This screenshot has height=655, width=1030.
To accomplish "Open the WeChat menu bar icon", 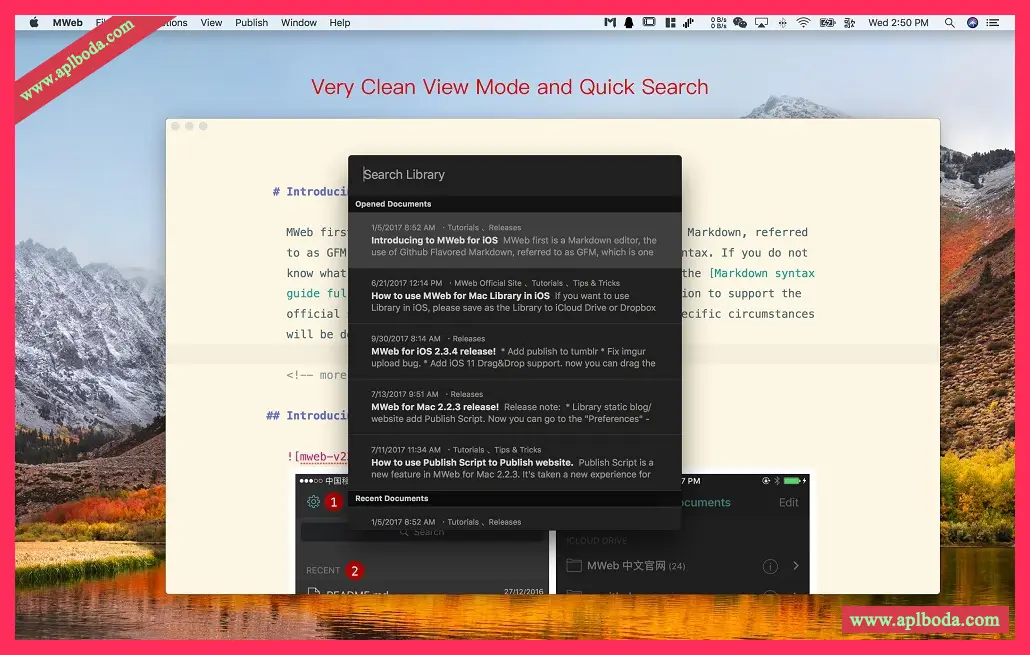I will pyautogui.click(x=740, y=22).
